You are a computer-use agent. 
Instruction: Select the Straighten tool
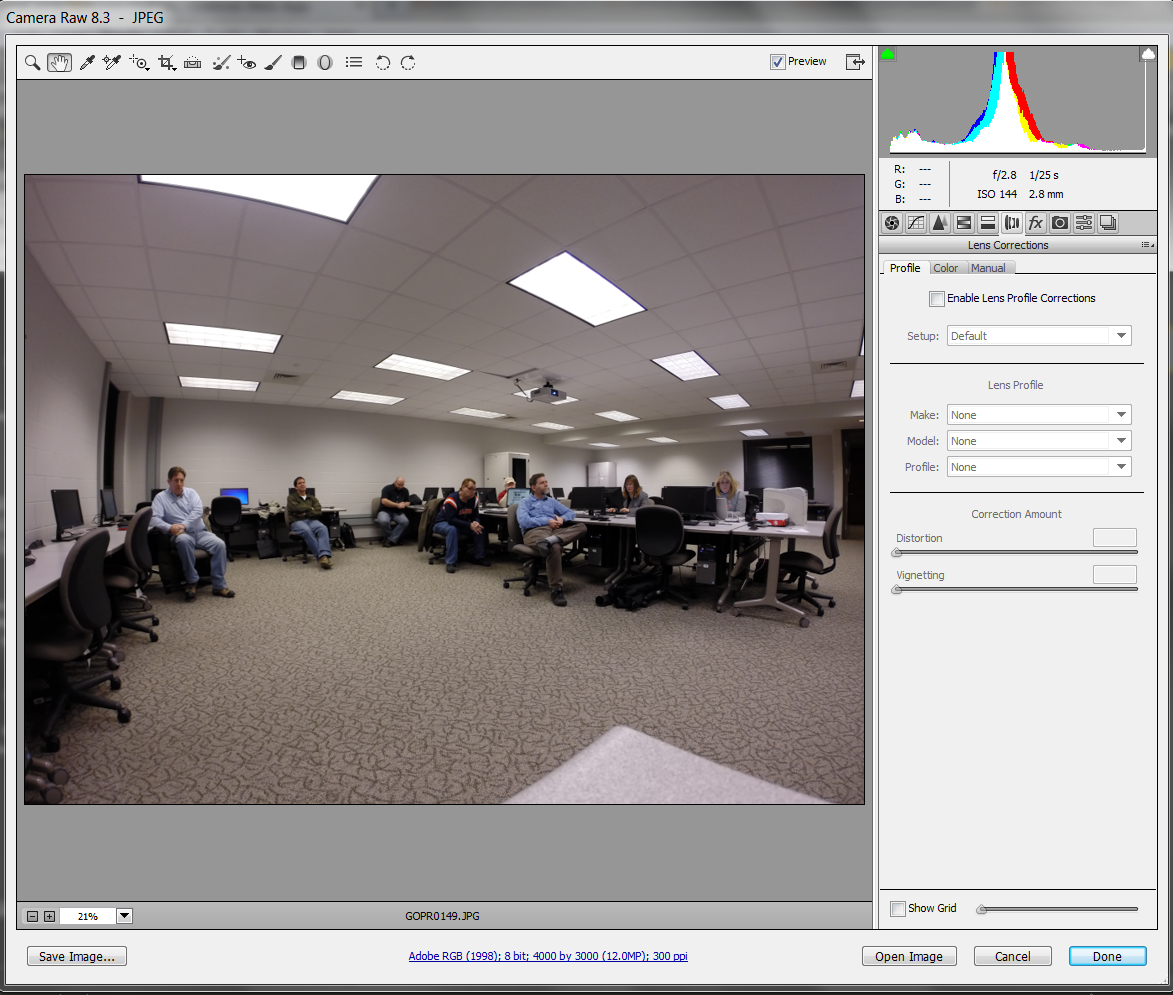[x=192, y=63]
